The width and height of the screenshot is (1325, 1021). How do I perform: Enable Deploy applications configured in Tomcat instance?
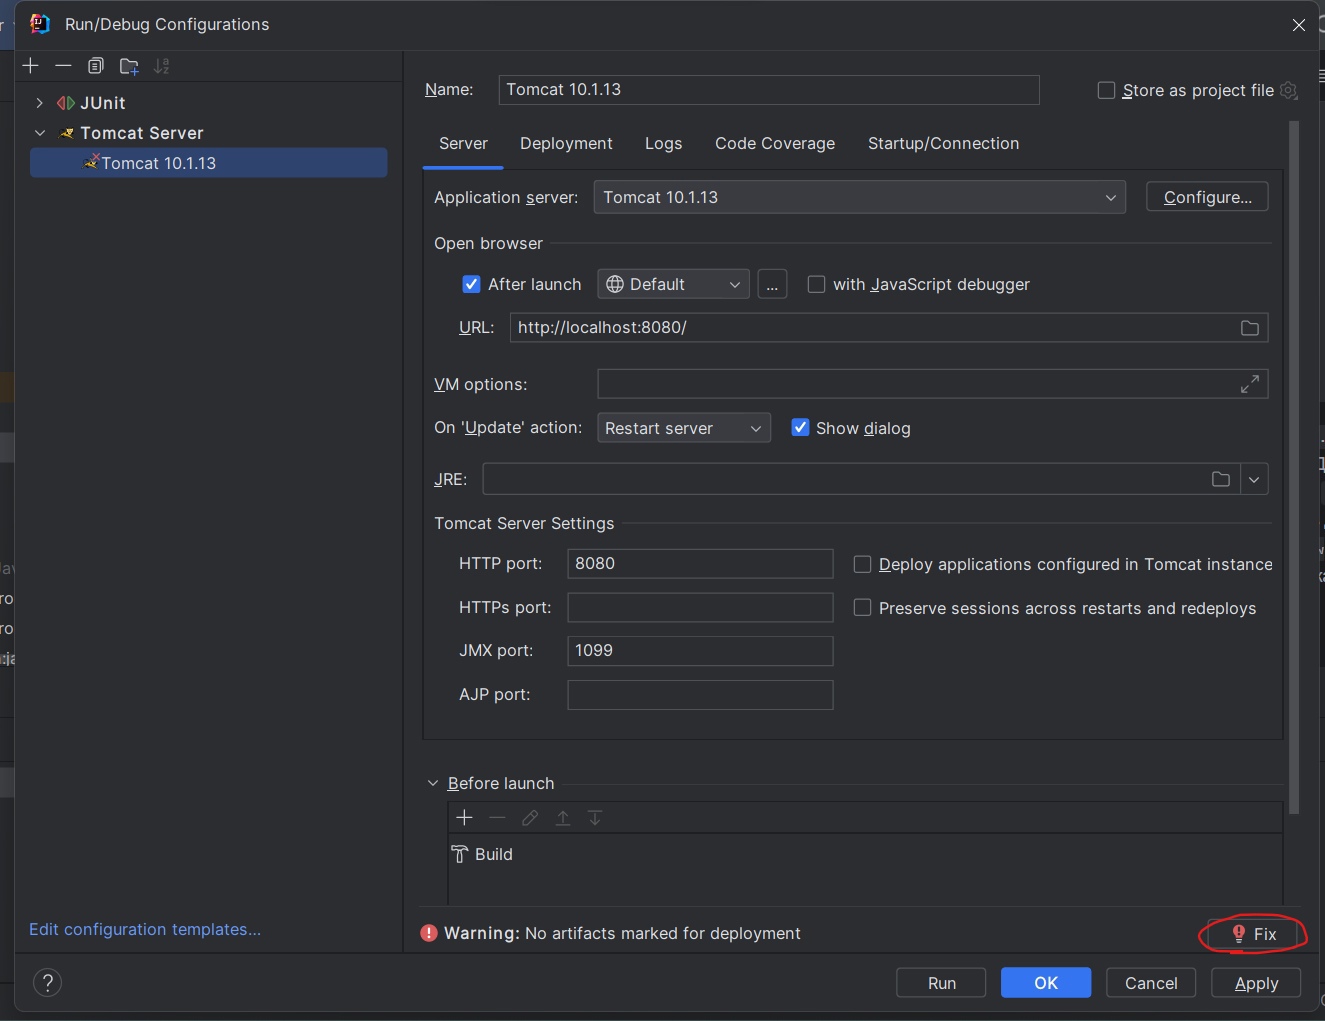pos(862,564)
